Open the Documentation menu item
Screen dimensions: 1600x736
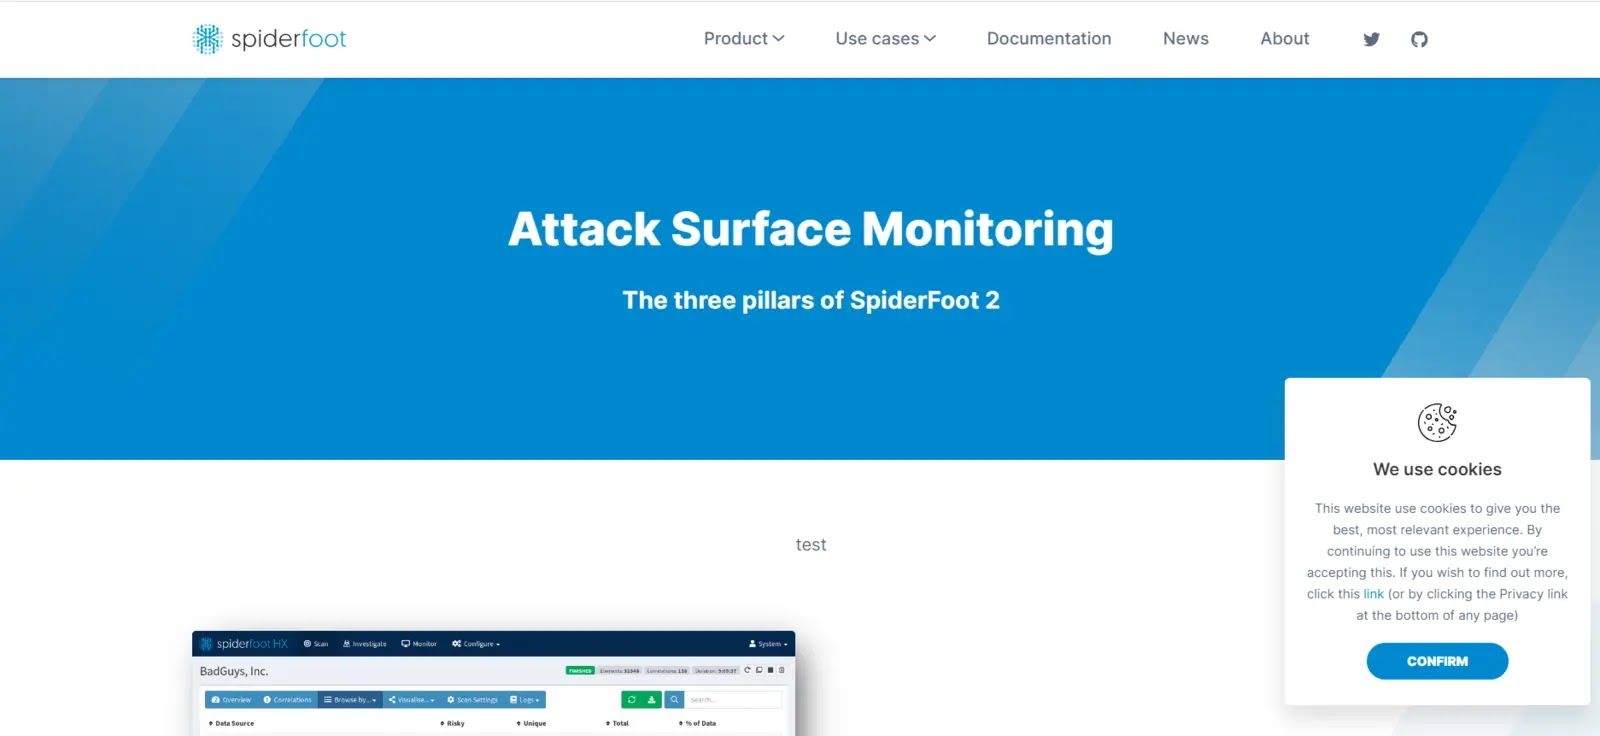[x=1049, y=39]
